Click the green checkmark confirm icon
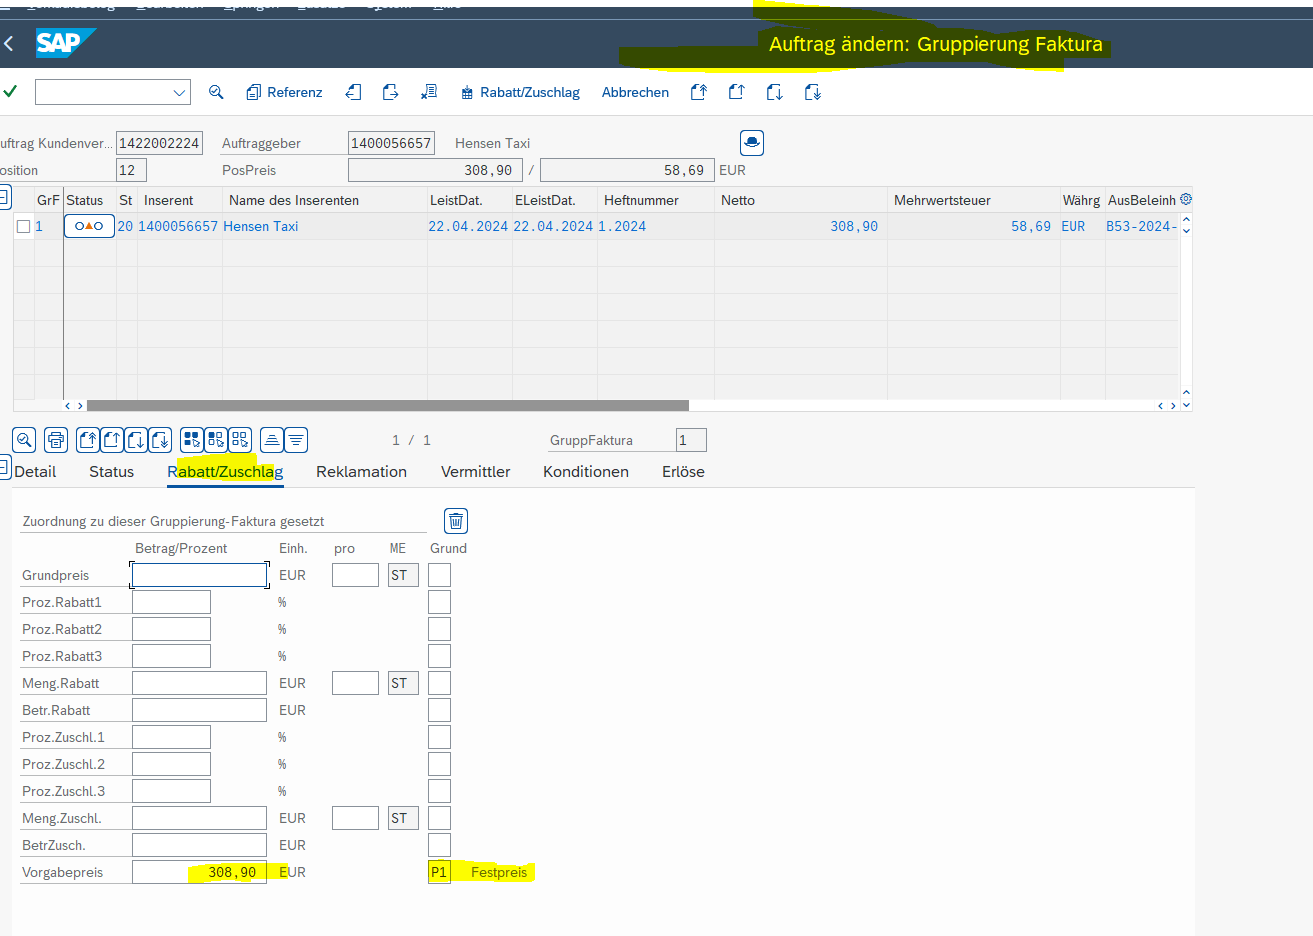1313x936 pixels. [10, 92]
